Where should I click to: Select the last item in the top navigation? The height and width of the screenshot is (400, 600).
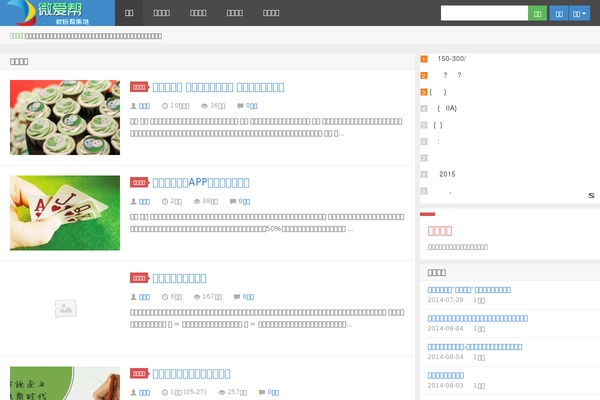click(271, 13)
